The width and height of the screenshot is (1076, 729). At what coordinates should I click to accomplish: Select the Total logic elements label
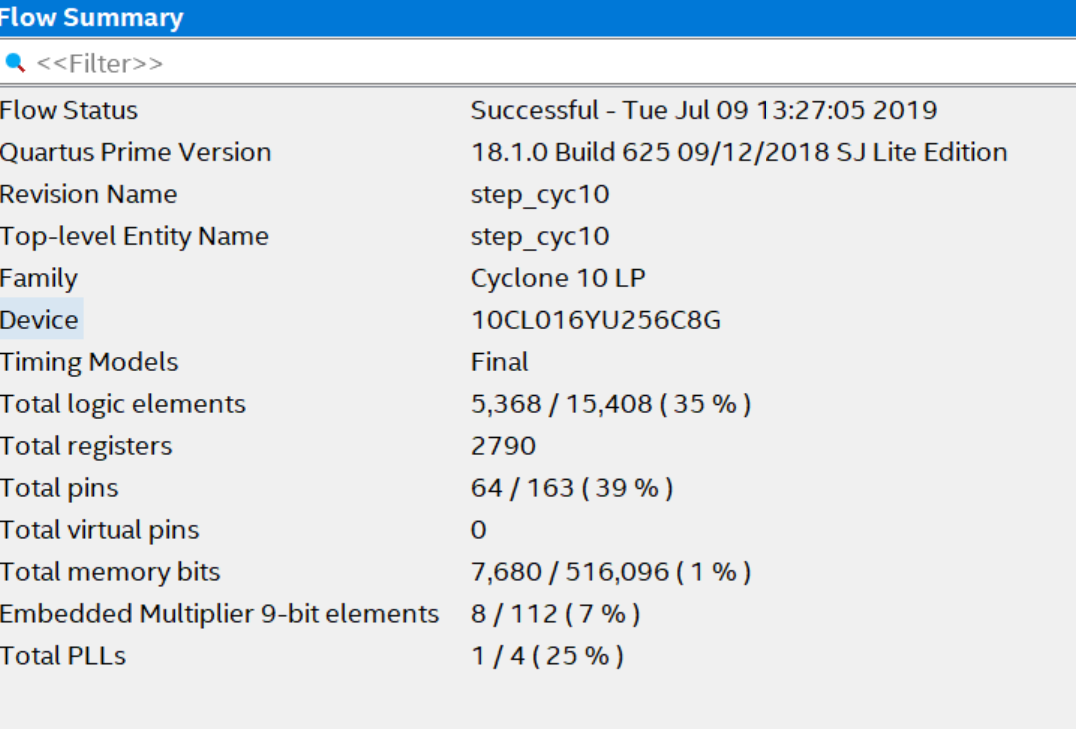pyautogui.click(x=123, y=404)
